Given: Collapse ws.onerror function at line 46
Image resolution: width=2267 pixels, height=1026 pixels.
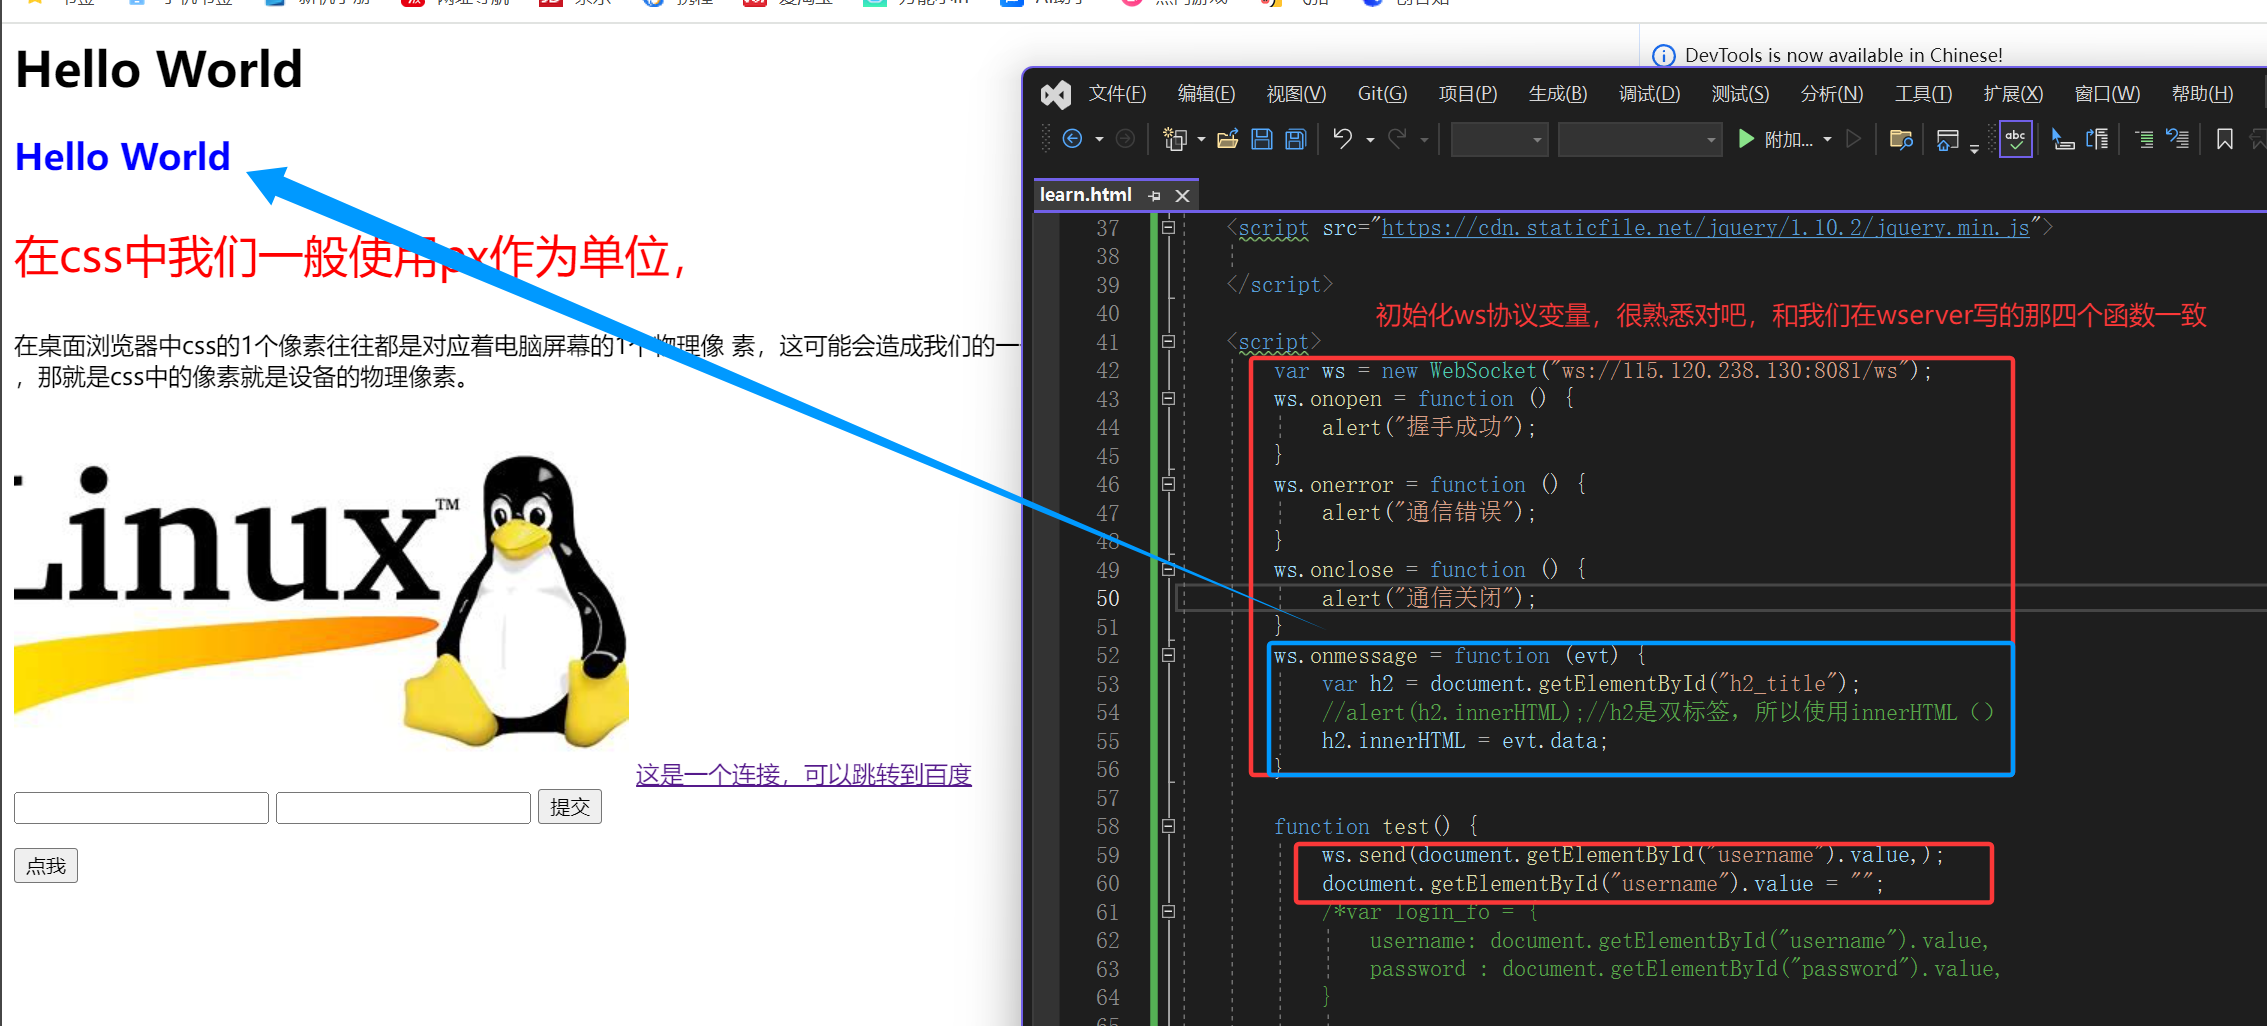Looking at the screenshot, I should 1168,485.
